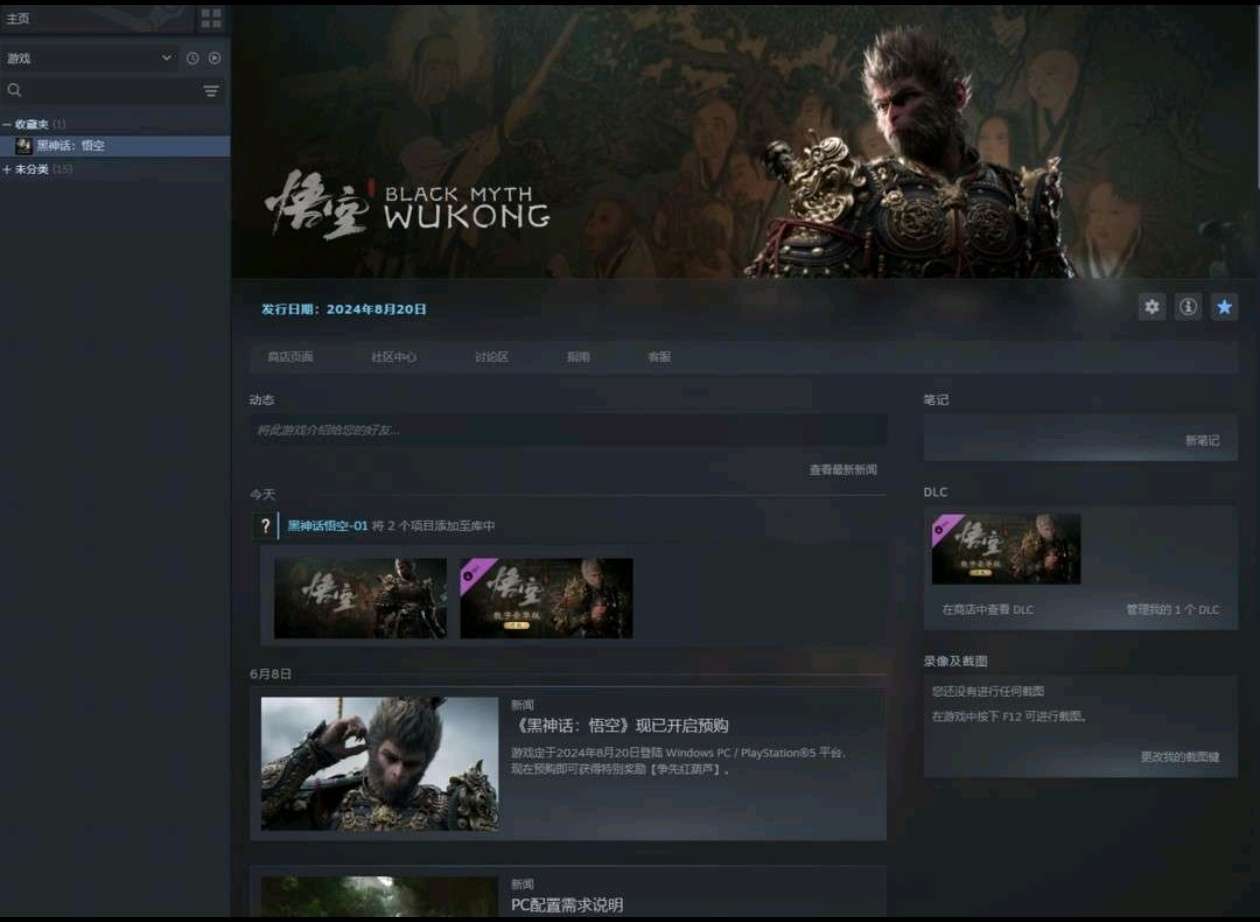Switch to the 社区中心 tab
1260x922 pixels.
(x=393, y=357)
